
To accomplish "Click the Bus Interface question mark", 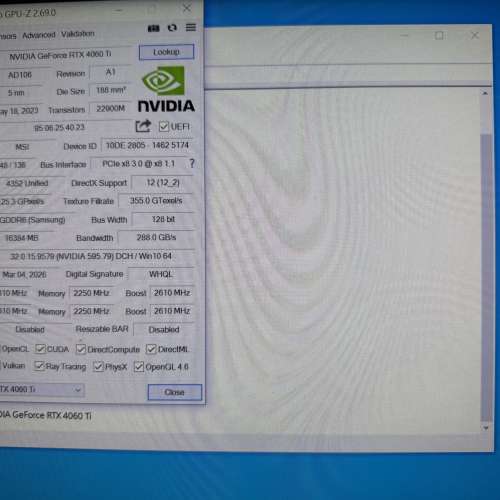I will [192, 163].
